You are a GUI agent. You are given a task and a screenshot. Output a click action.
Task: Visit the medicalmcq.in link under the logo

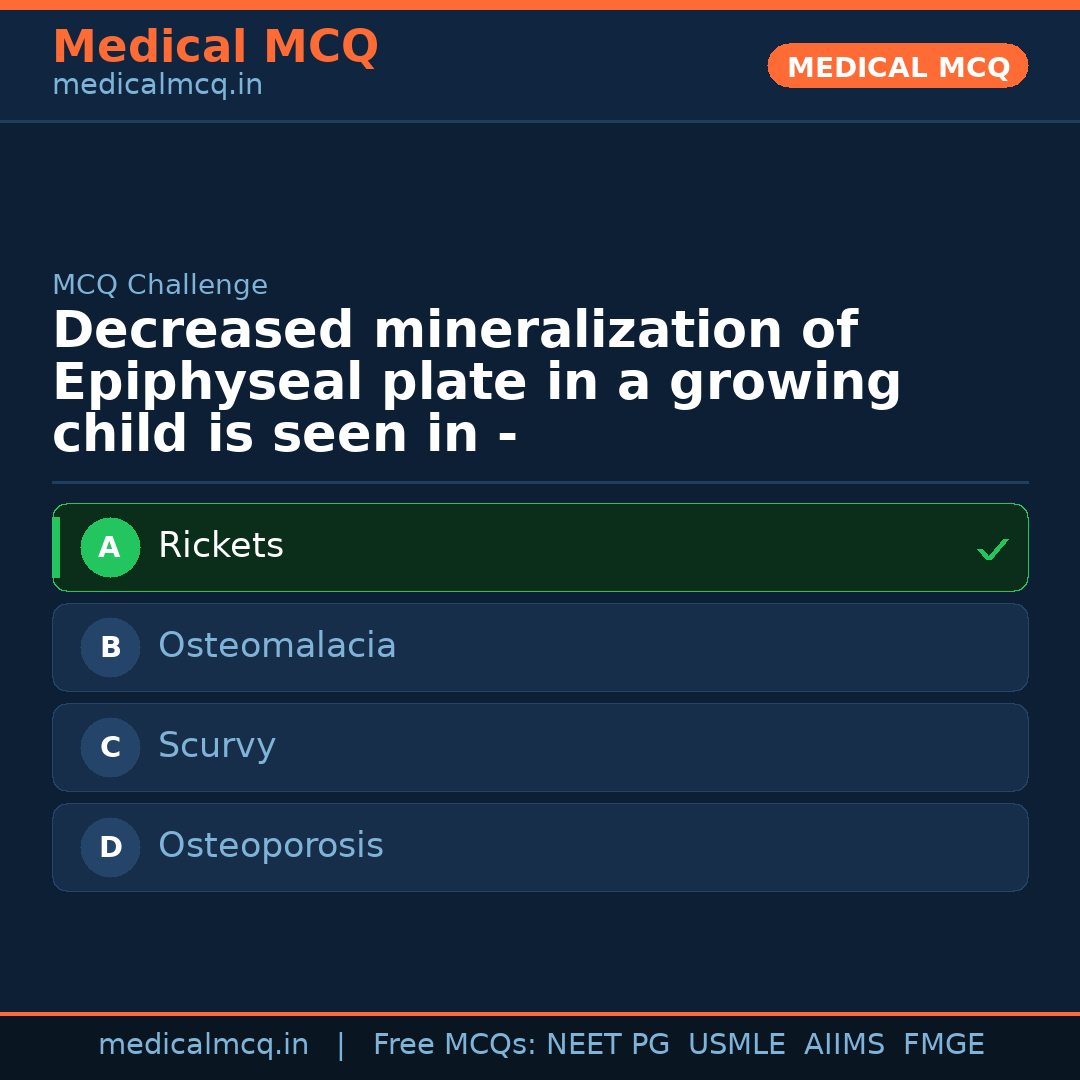(x=157, y=85)
